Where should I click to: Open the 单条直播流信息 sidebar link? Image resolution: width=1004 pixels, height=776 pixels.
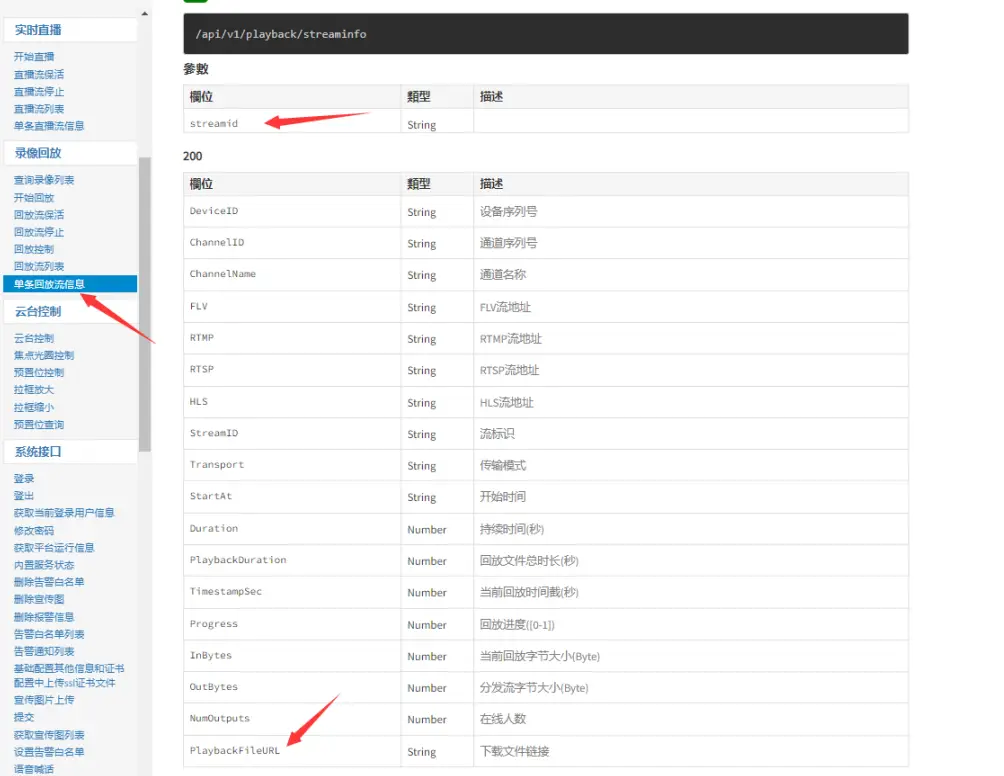tap(49, 126)
